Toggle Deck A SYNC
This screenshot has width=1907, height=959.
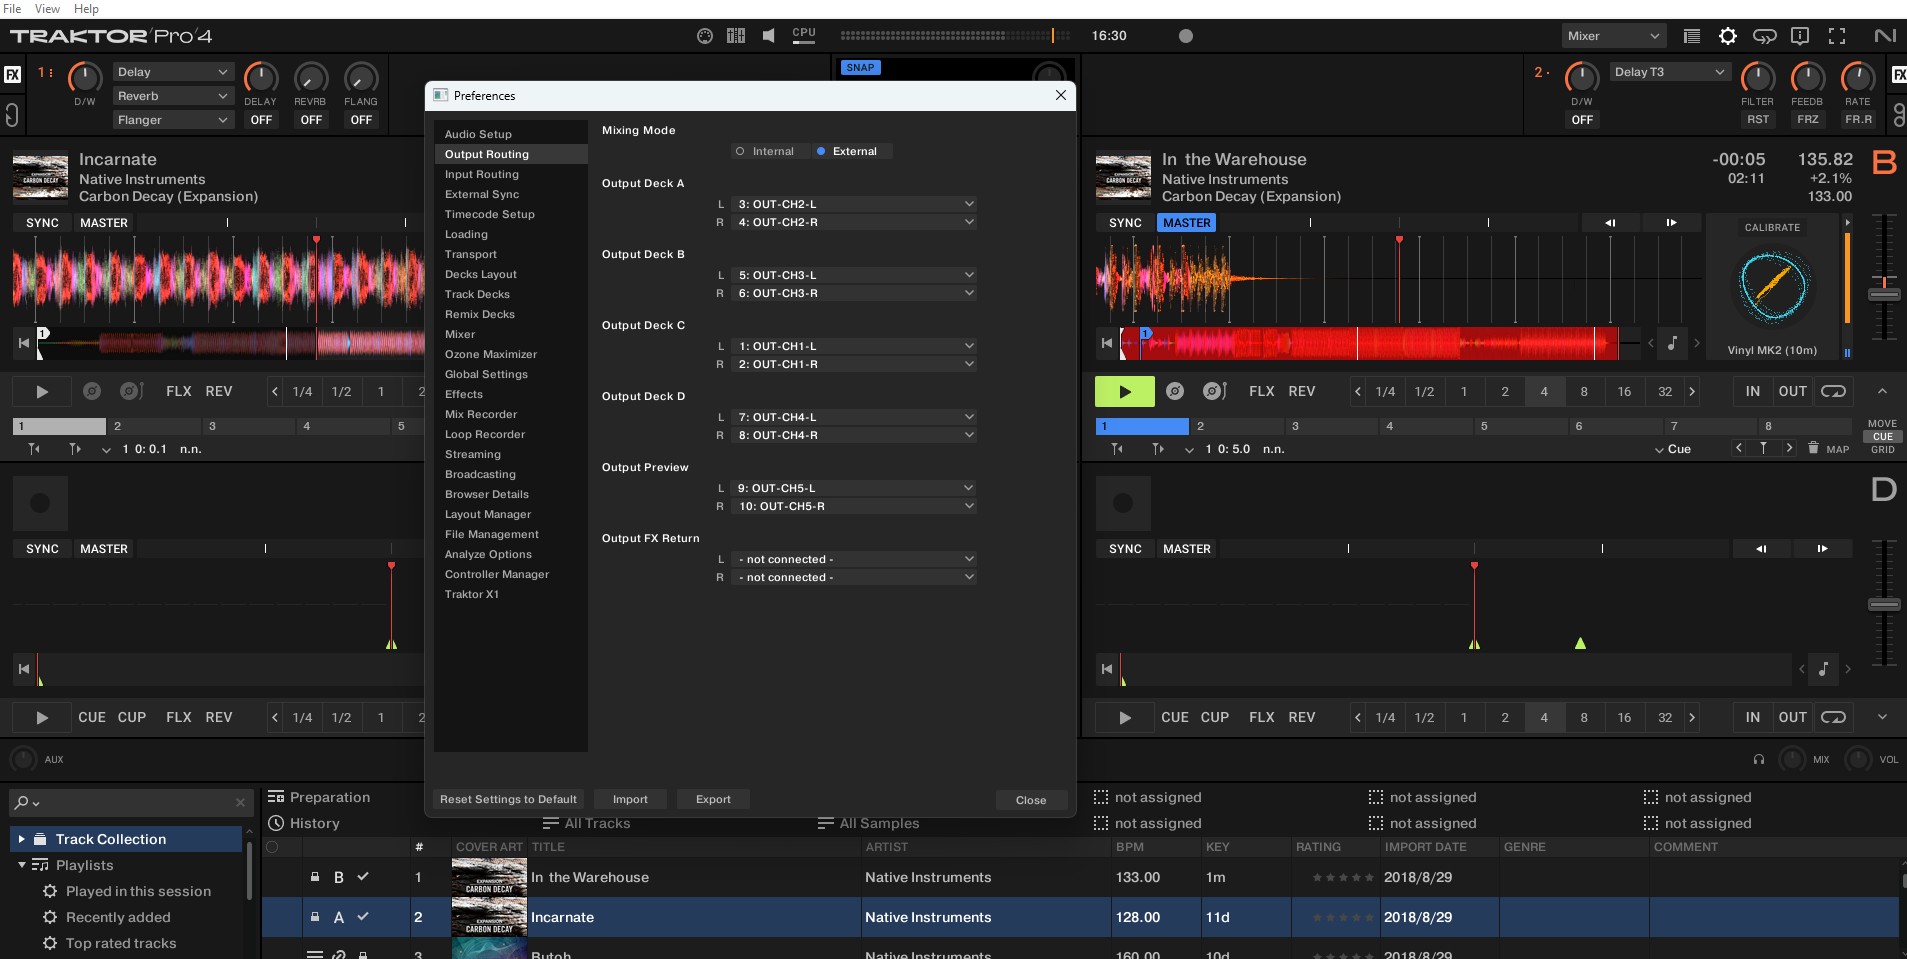(x=42, y=223)
